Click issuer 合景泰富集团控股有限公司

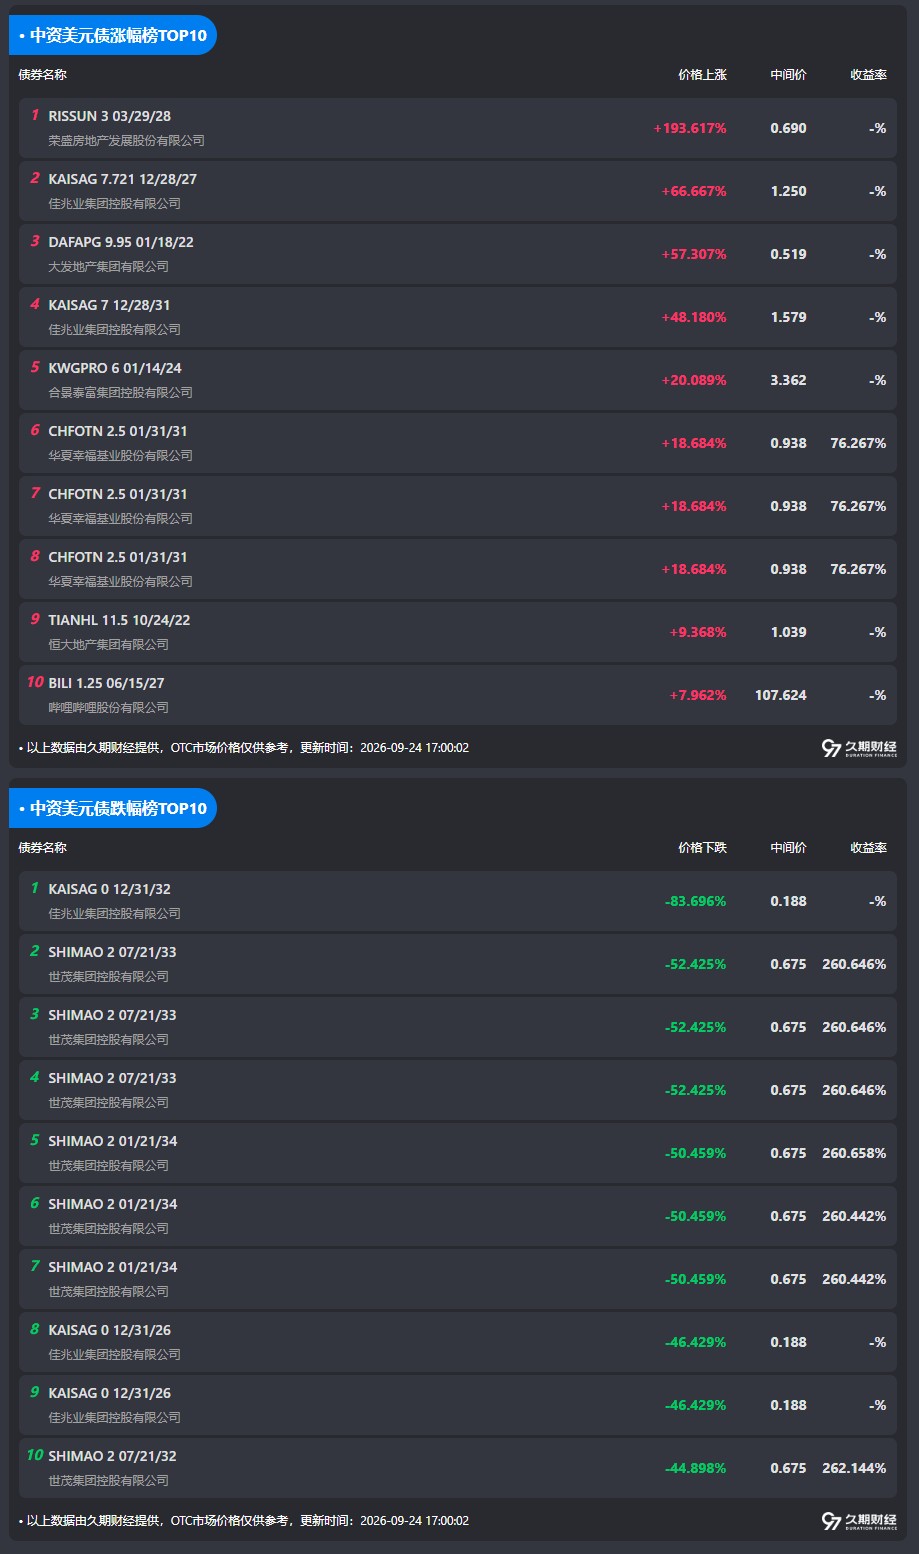pos(120,393)
